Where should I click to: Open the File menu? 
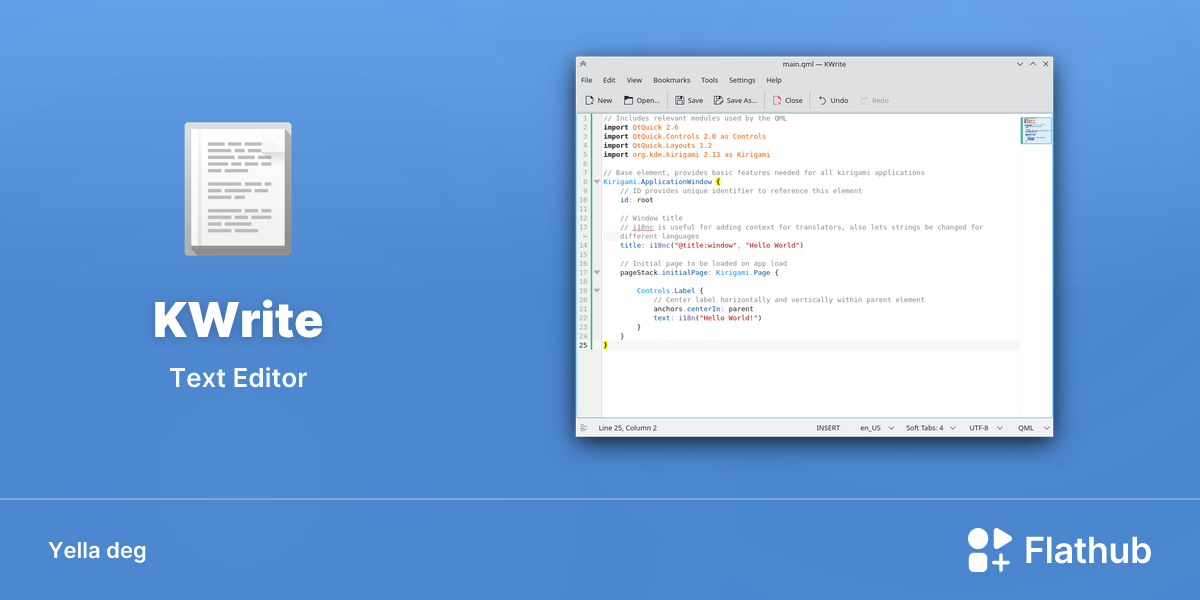tap(587, 80)
